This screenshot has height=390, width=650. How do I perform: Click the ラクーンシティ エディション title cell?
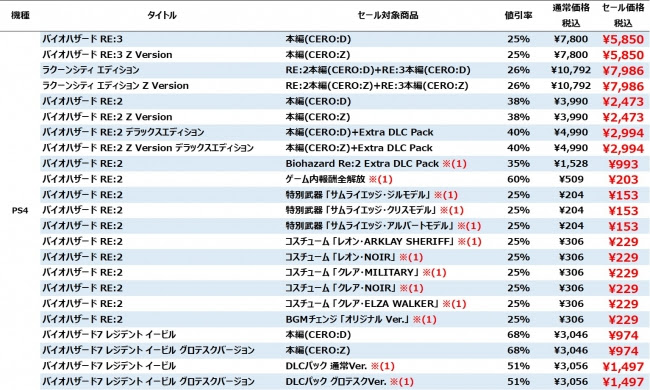click(x=91, y=70)
